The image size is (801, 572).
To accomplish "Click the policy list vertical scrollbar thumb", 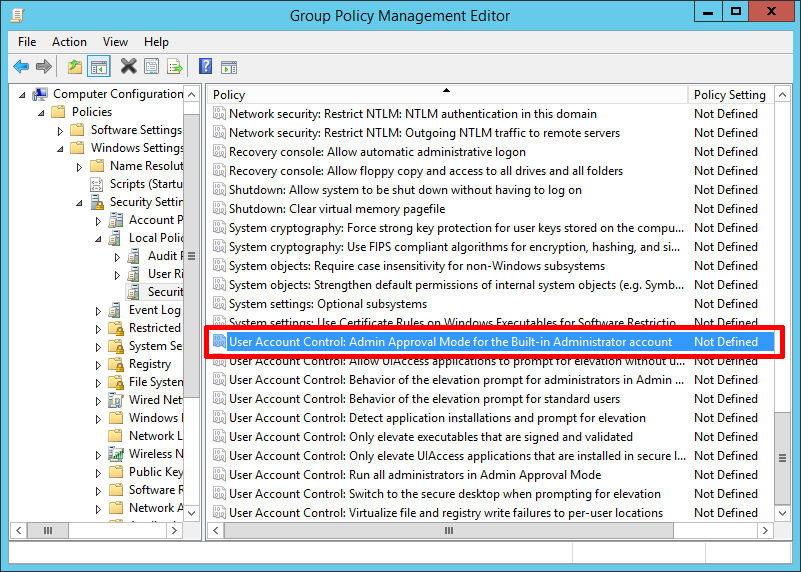I will click(x=782, y=458).
